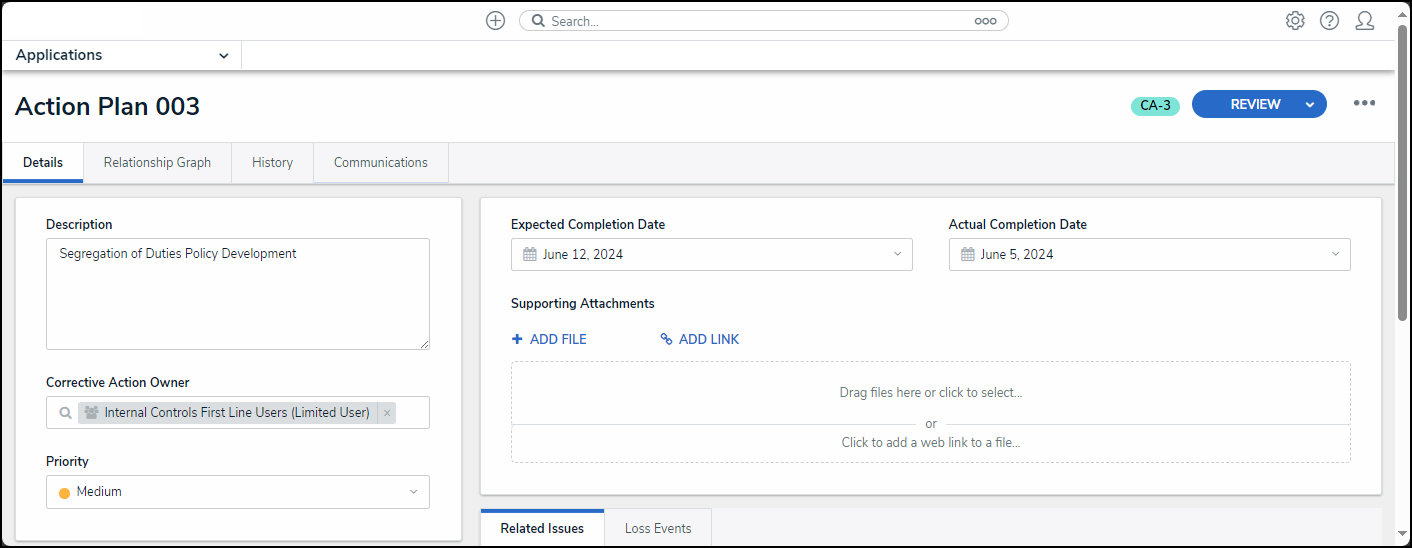Click the Actual Completion Date calendar icon

pos(968,255)
